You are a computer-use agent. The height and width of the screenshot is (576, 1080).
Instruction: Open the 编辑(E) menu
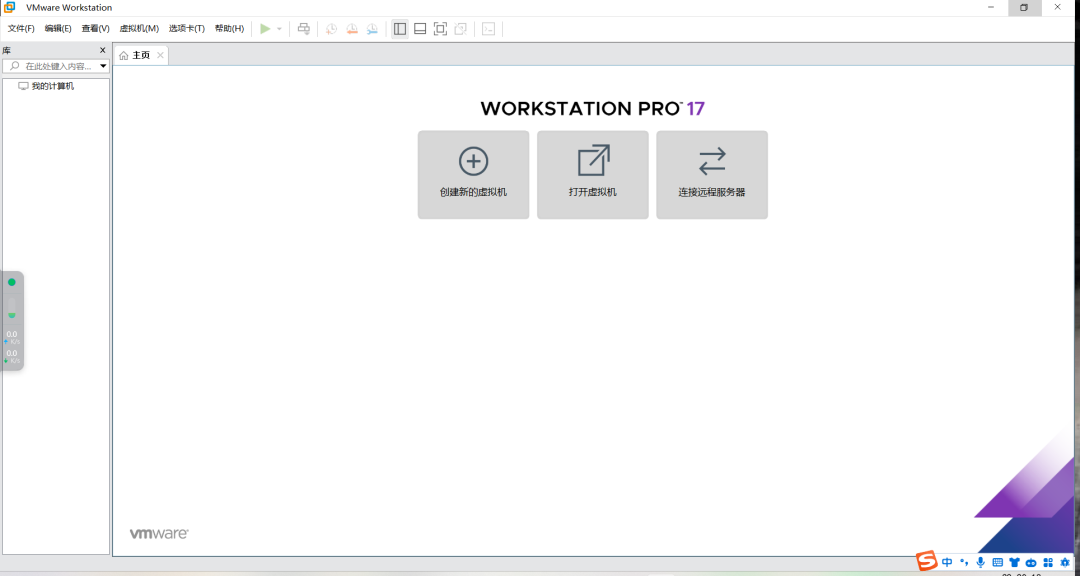click(x=58, y=29)
